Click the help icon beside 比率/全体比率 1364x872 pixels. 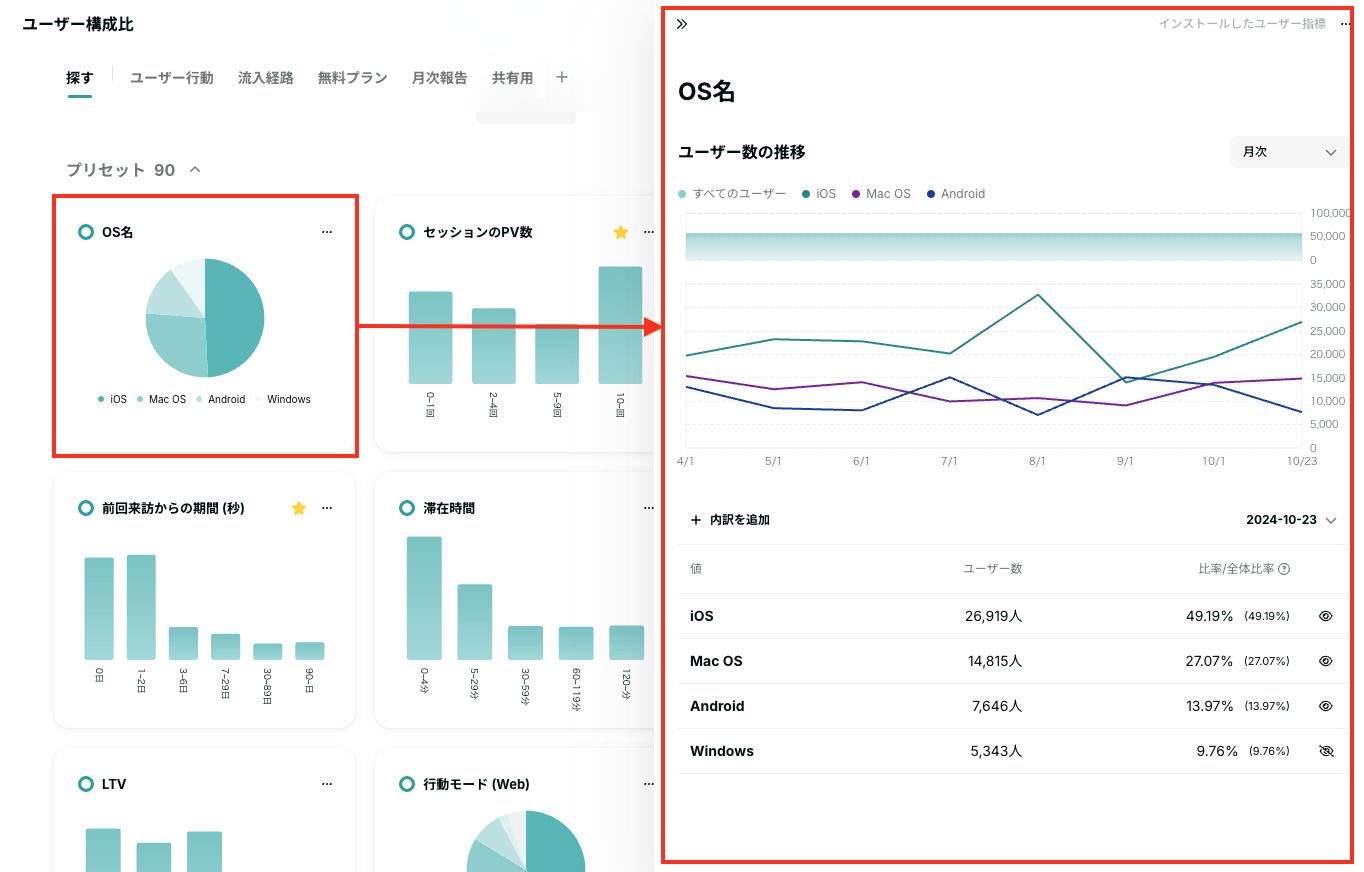[x=1284, y=569]
